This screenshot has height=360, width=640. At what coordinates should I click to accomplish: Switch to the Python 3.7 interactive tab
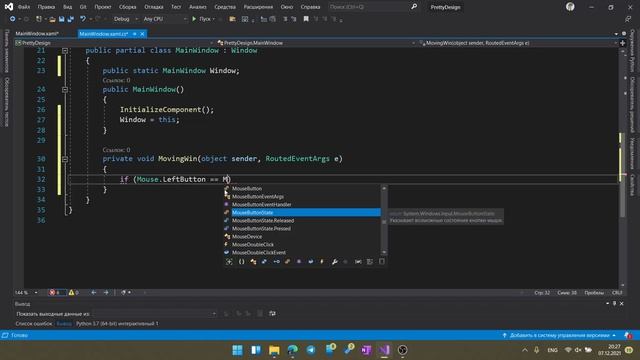click(117, 324)
